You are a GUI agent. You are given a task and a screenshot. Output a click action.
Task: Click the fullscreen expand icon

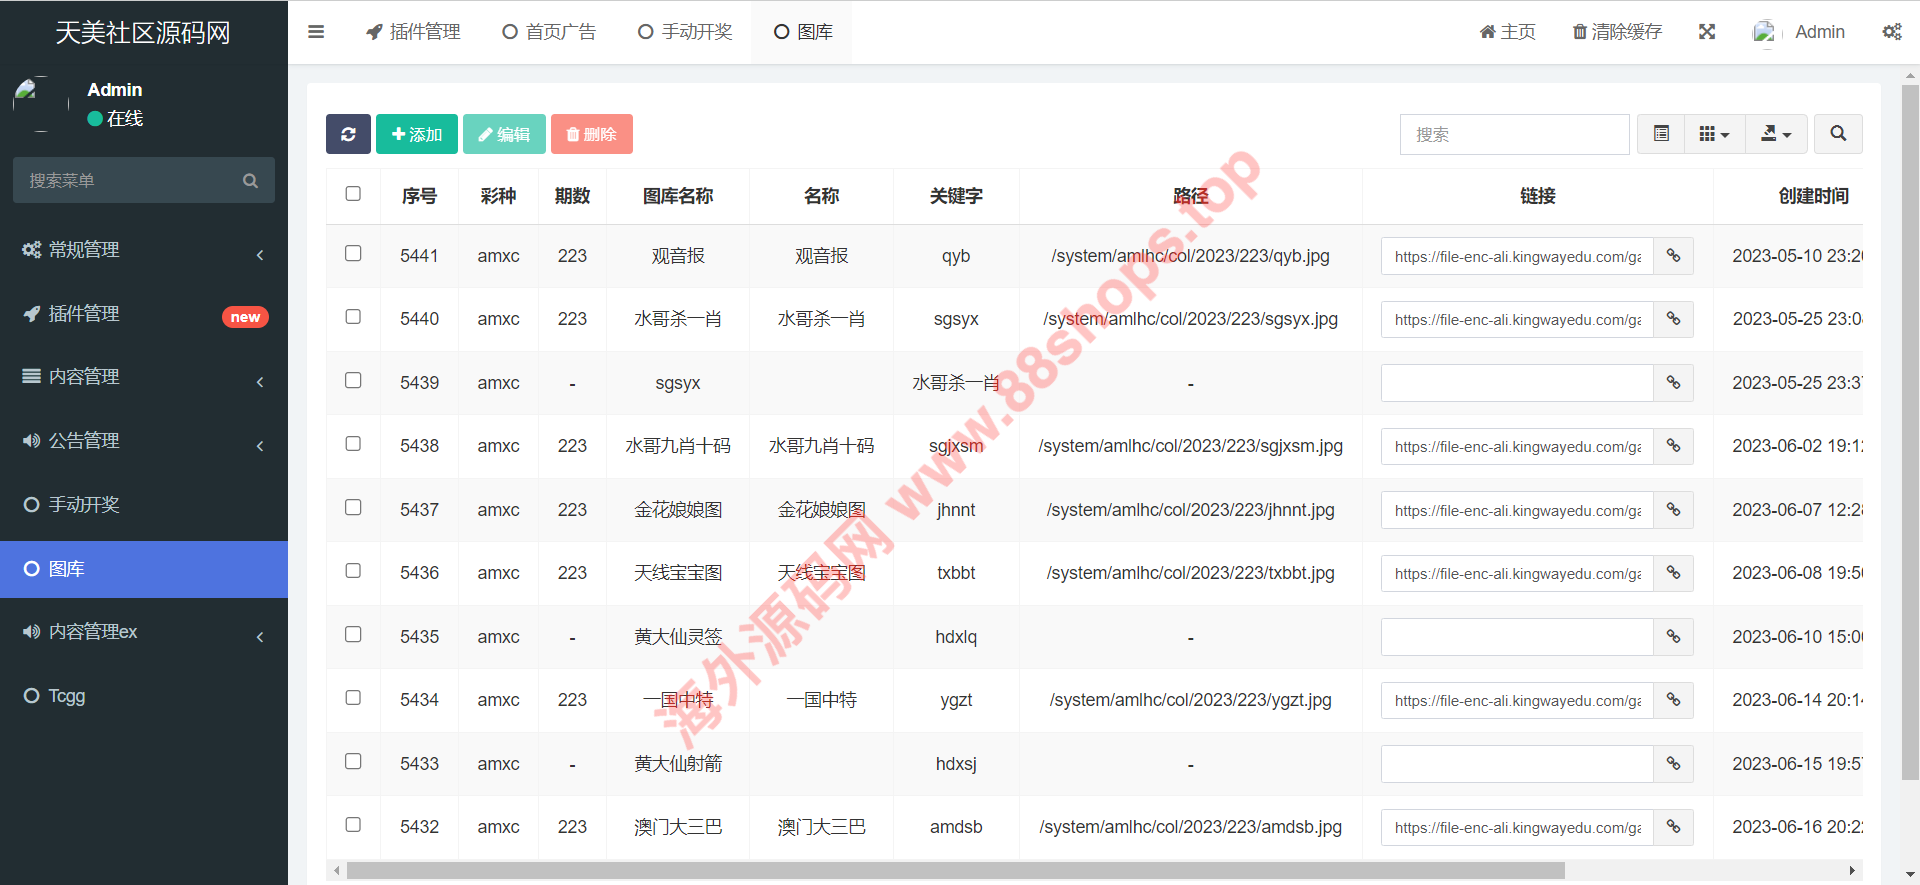(1707, 32)
